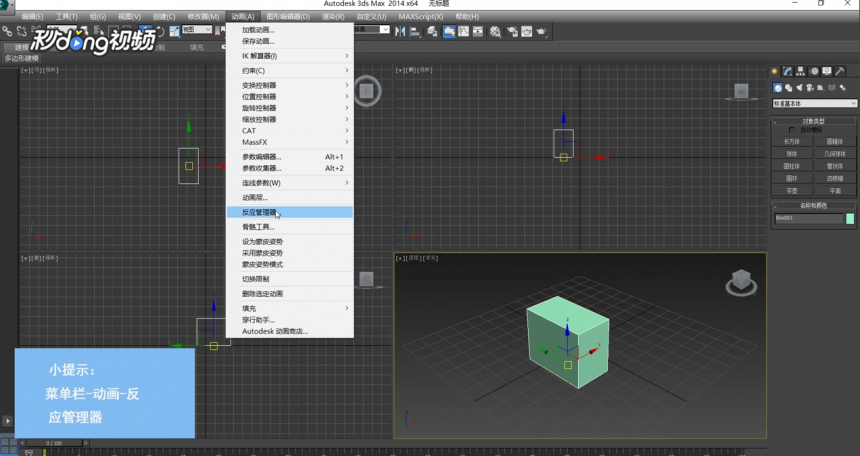The image size is (860, 456).
Task: Select the Geometry category icon
Action: 777,88
